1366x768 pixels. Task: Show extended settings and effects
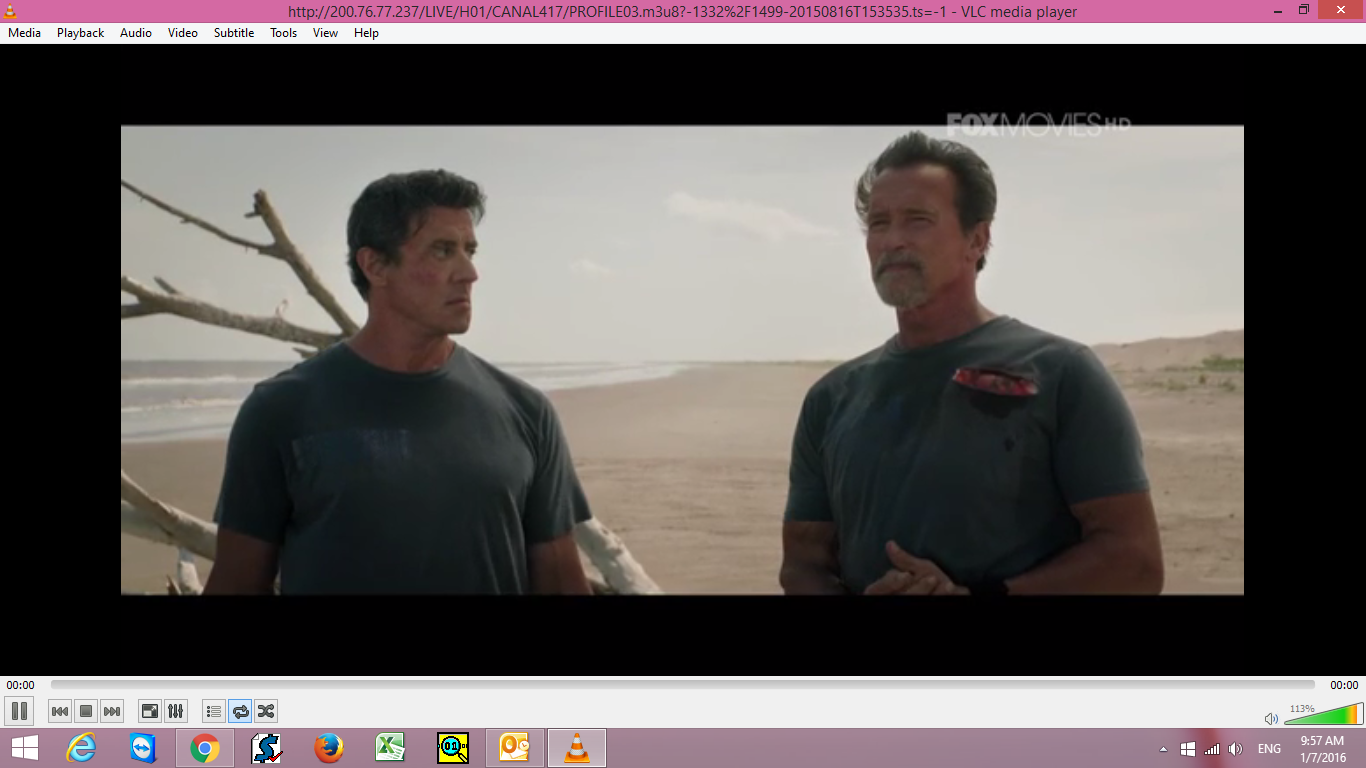(175, 711)
